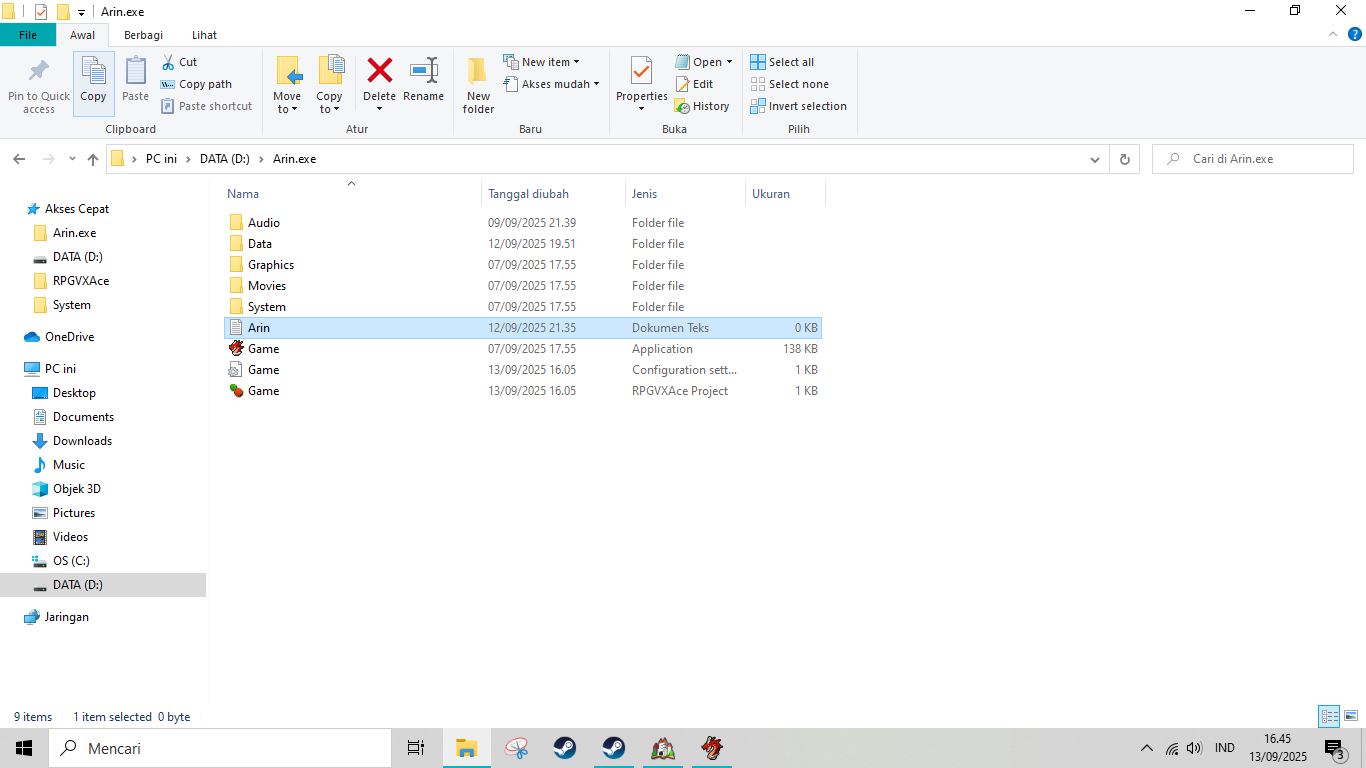Open file History
This screenshot has width=1366, height=768.
pyautogui.click(x=702, y=106)
